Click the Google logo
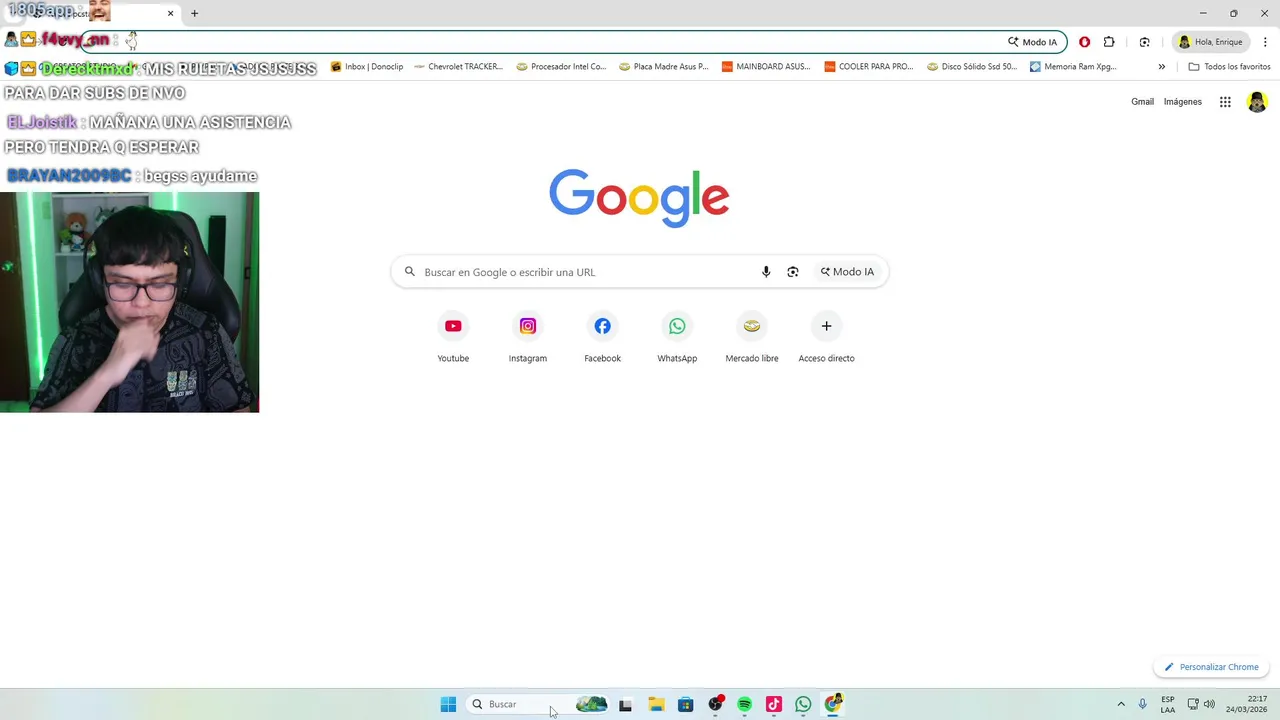 click(639, 198)
